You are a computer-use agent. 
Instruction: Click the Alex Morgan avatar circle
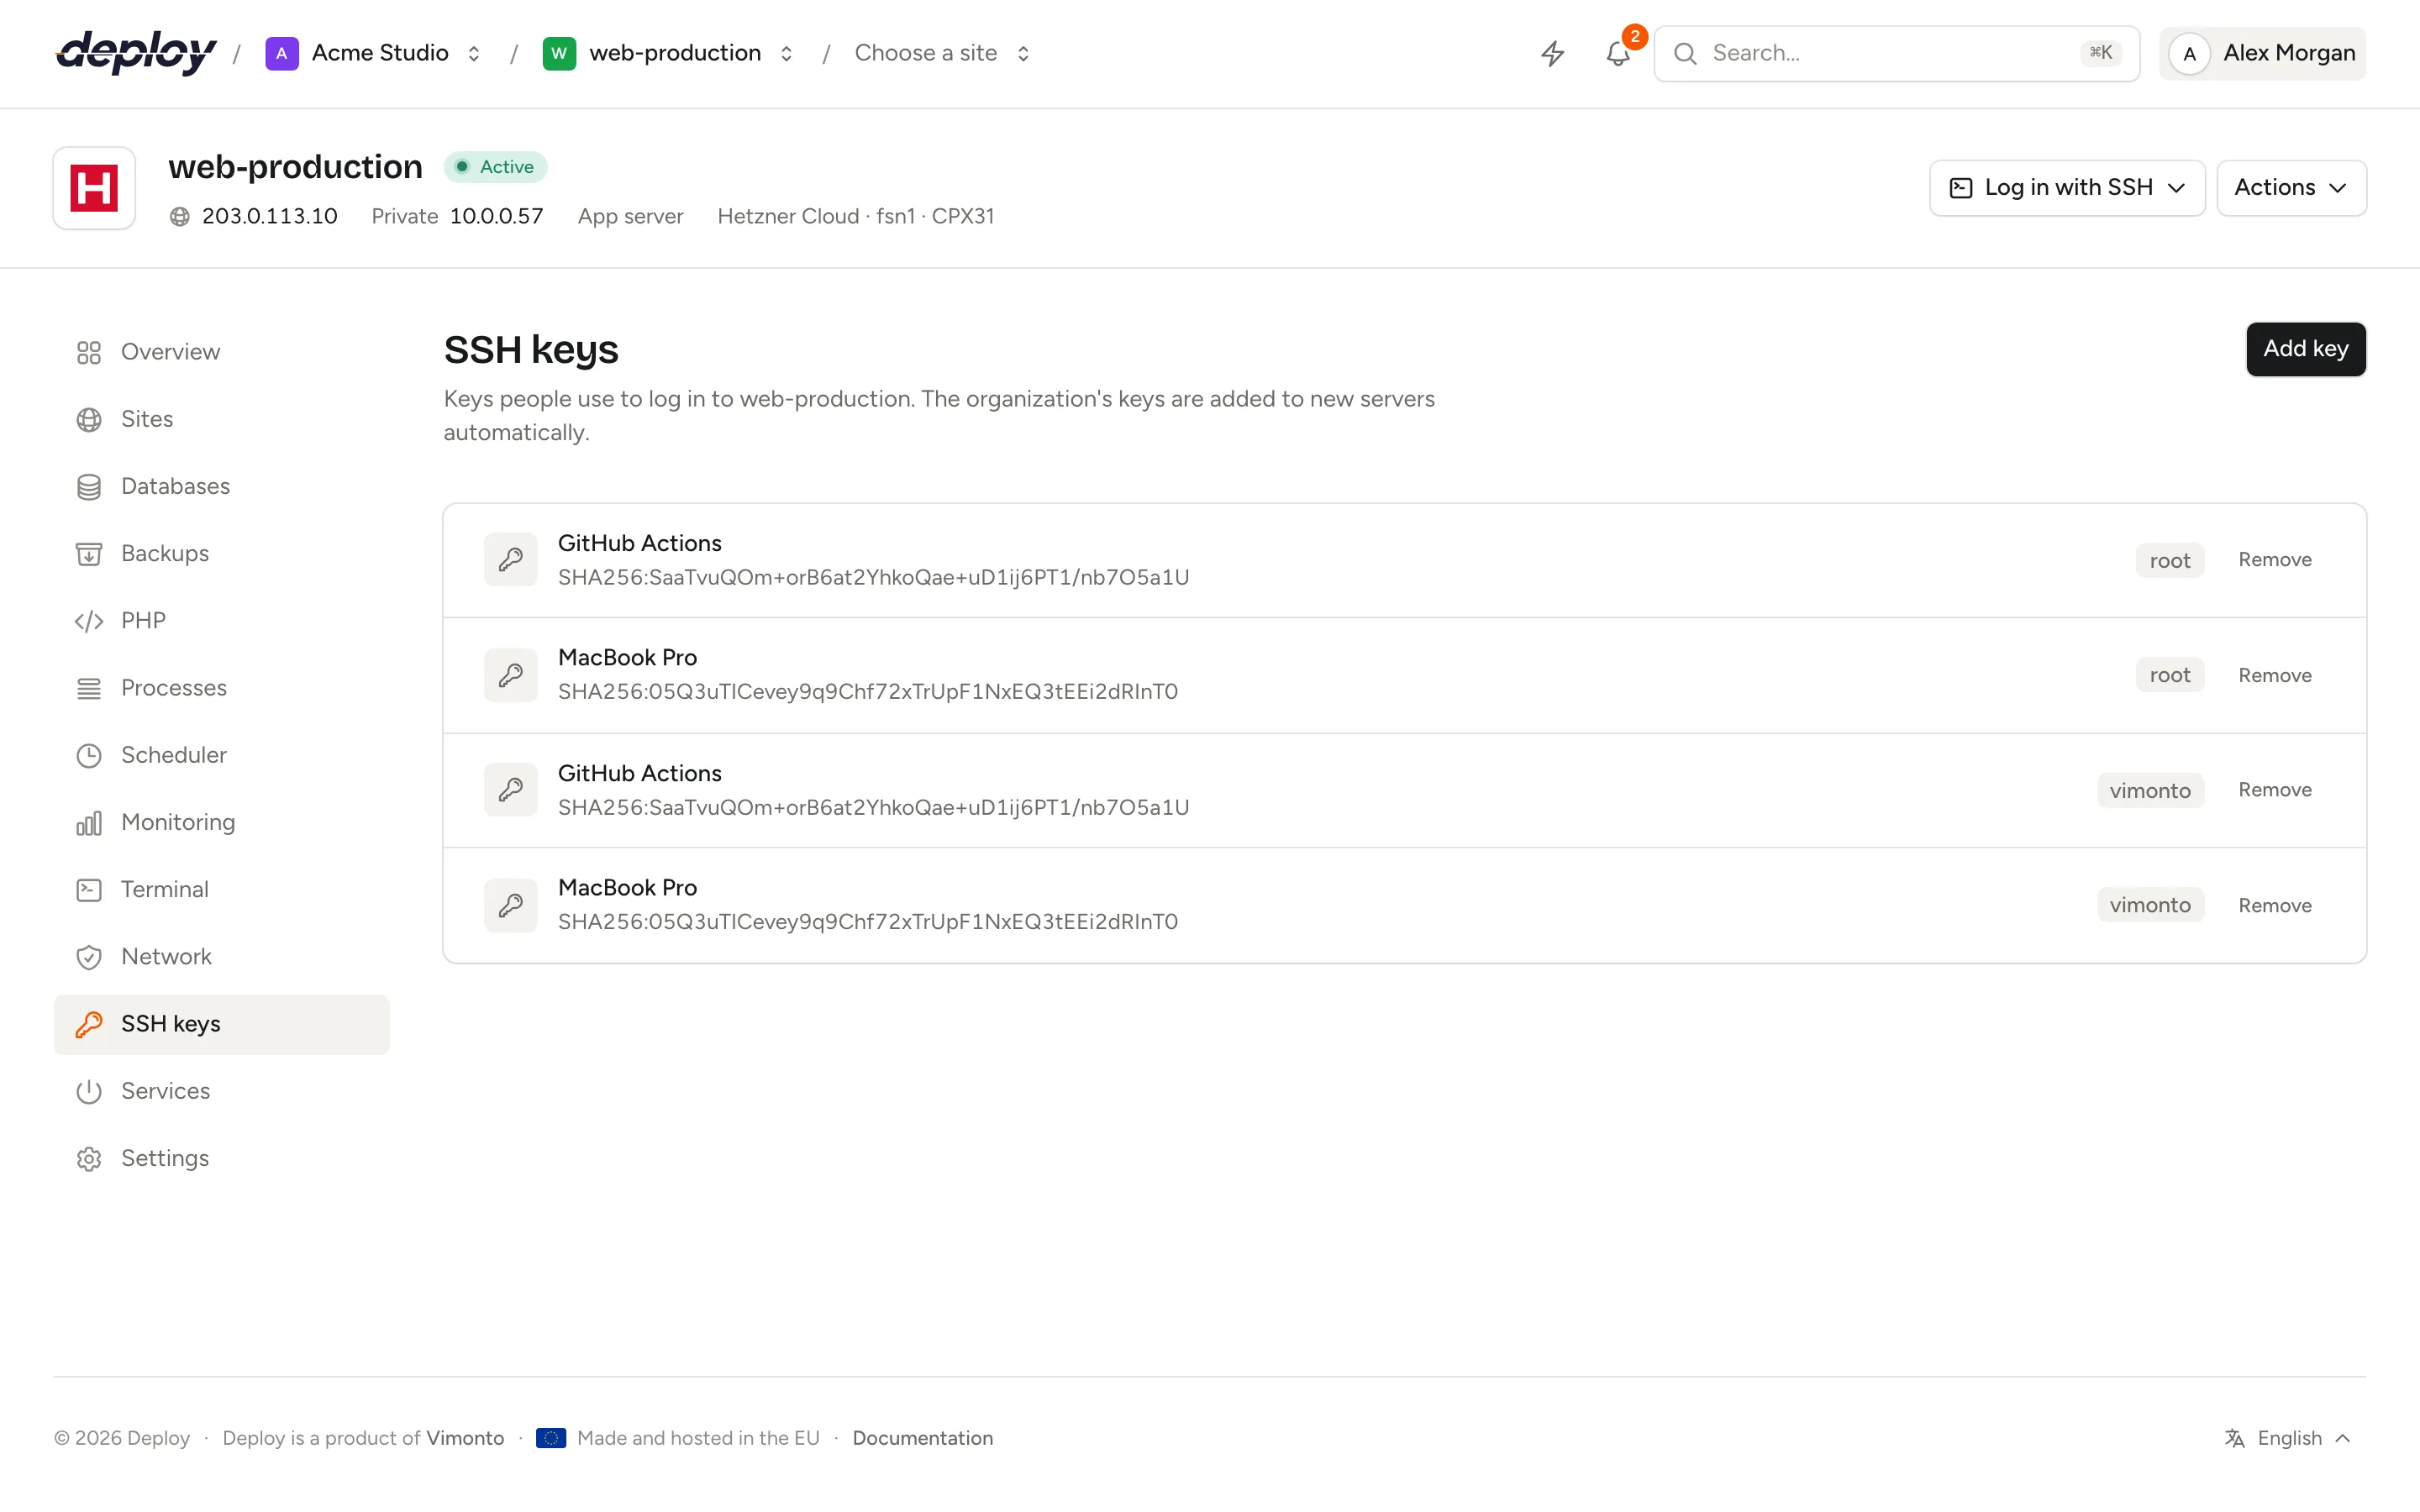2189,54
